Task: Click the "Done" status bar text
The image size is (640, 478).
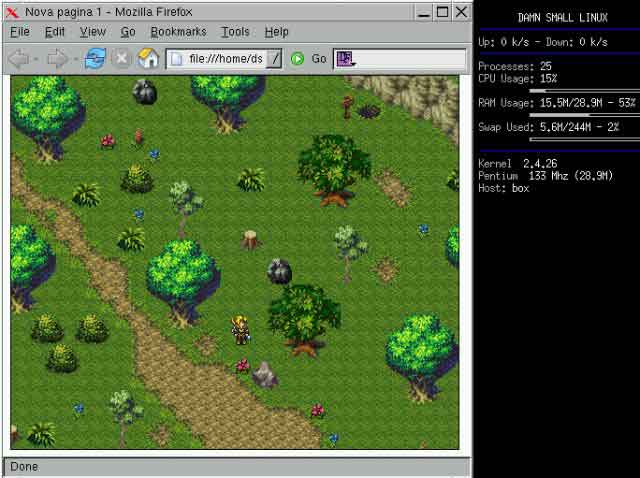Action: (24, 467)
